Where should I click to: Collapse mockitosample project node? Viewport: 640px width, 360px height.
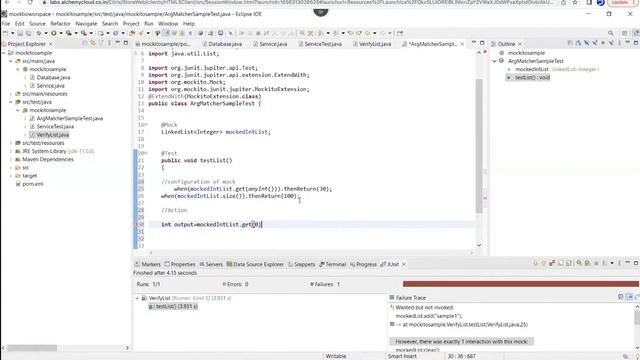(4, 53)
